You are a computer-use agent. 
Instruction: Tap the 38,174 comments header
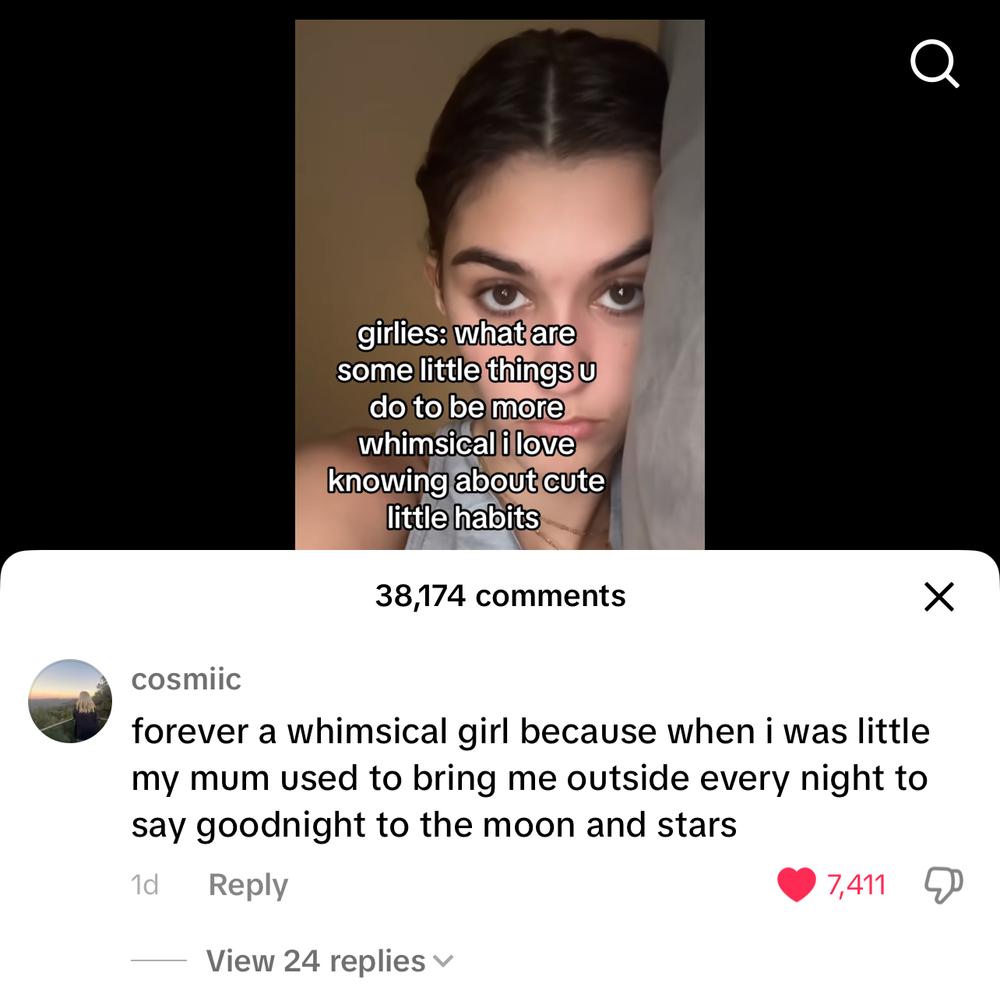pos(500,596)
